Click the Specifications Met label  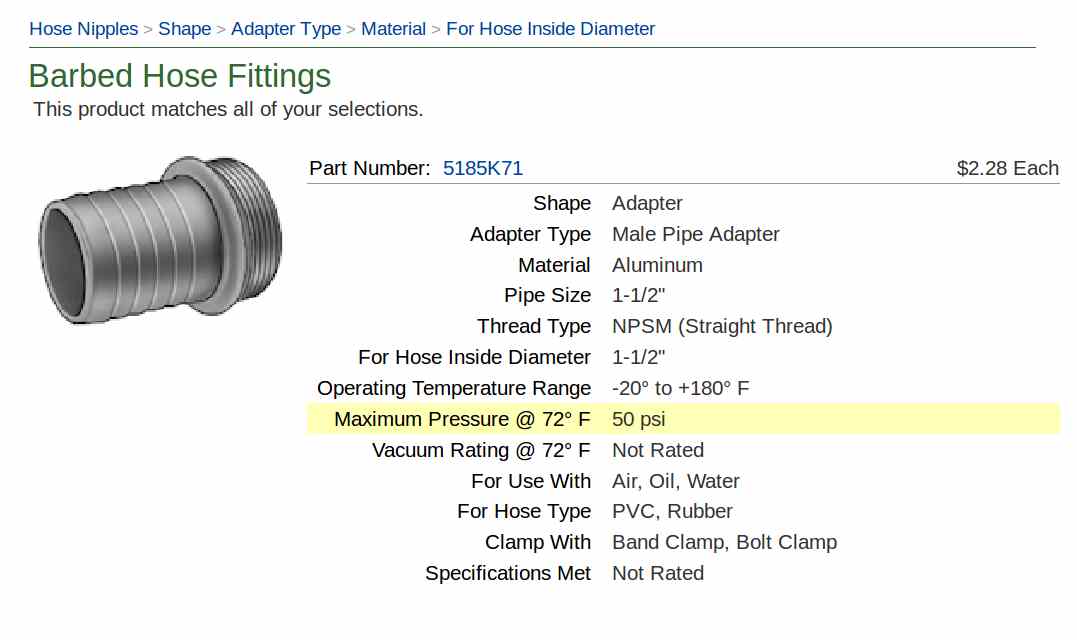point(508,573)
